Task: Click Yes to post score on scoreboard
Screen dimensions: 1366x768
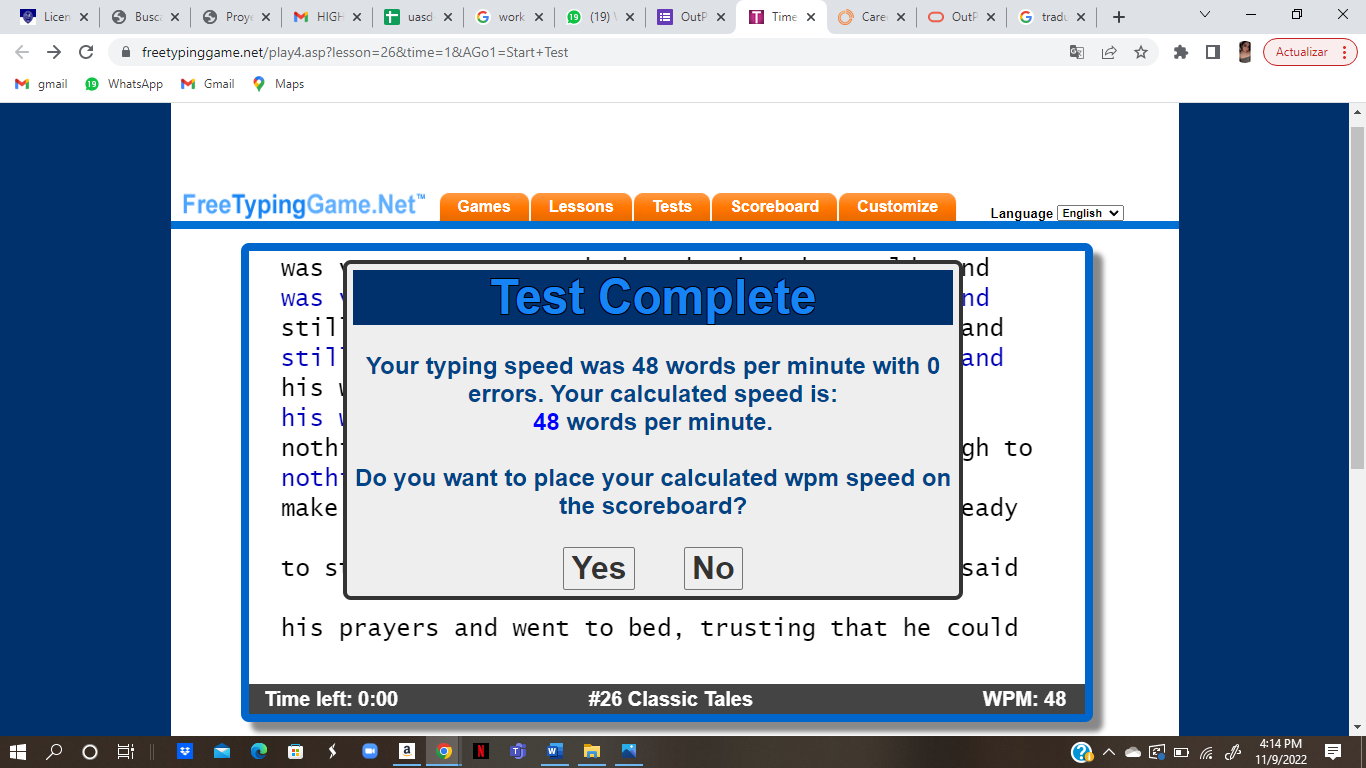Action: [598, 568]
